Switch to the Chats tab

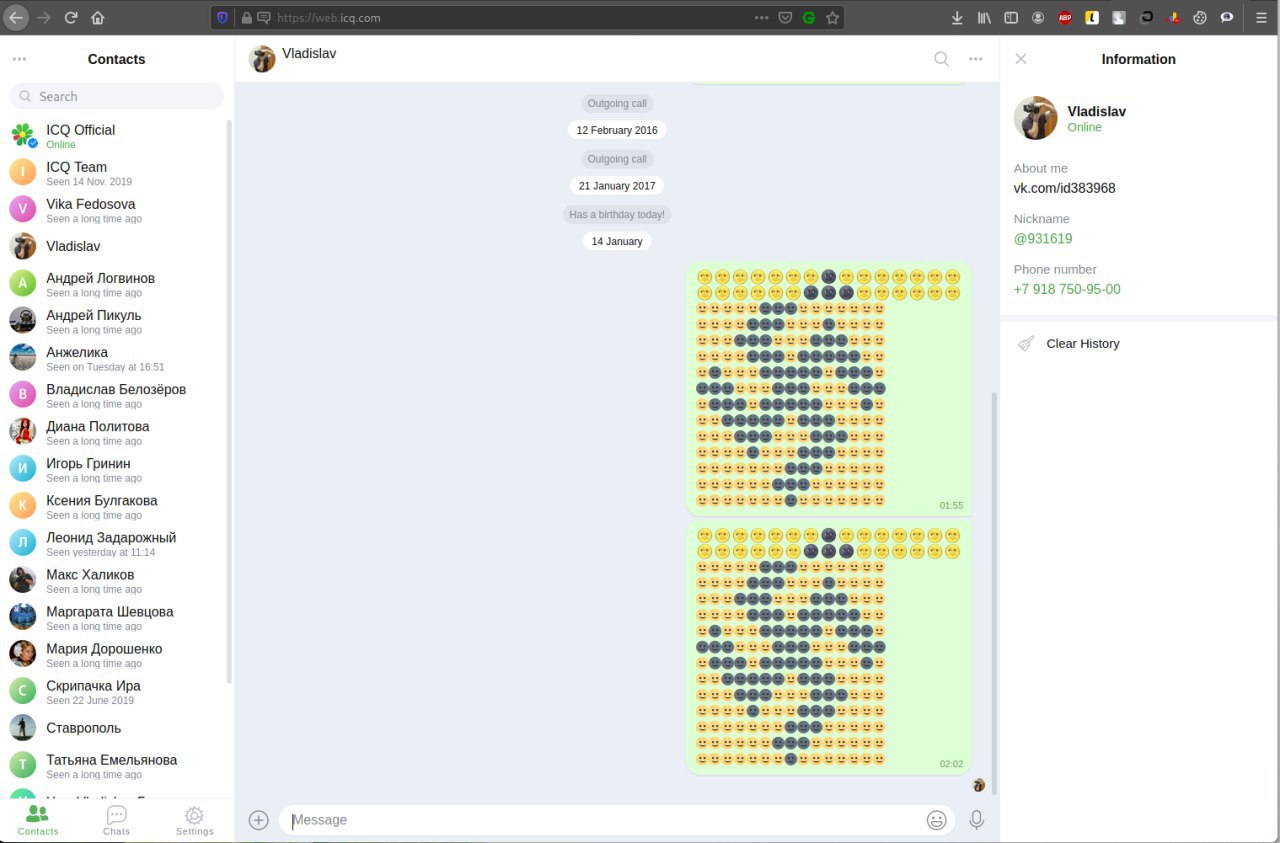pos(116,821)
